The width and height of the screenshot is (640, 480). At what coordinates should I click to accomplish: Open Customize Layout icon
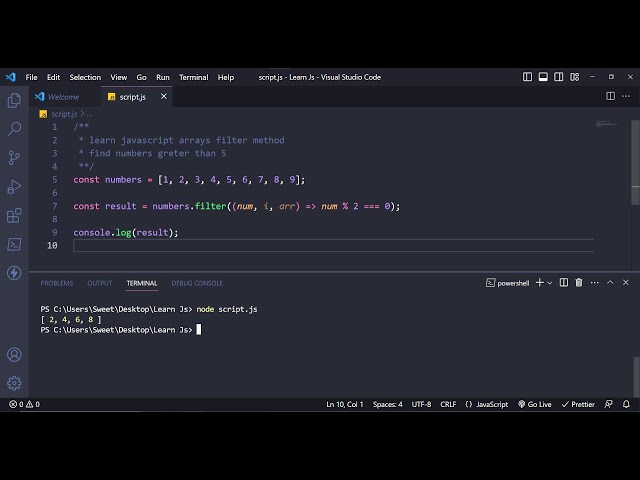575,77
